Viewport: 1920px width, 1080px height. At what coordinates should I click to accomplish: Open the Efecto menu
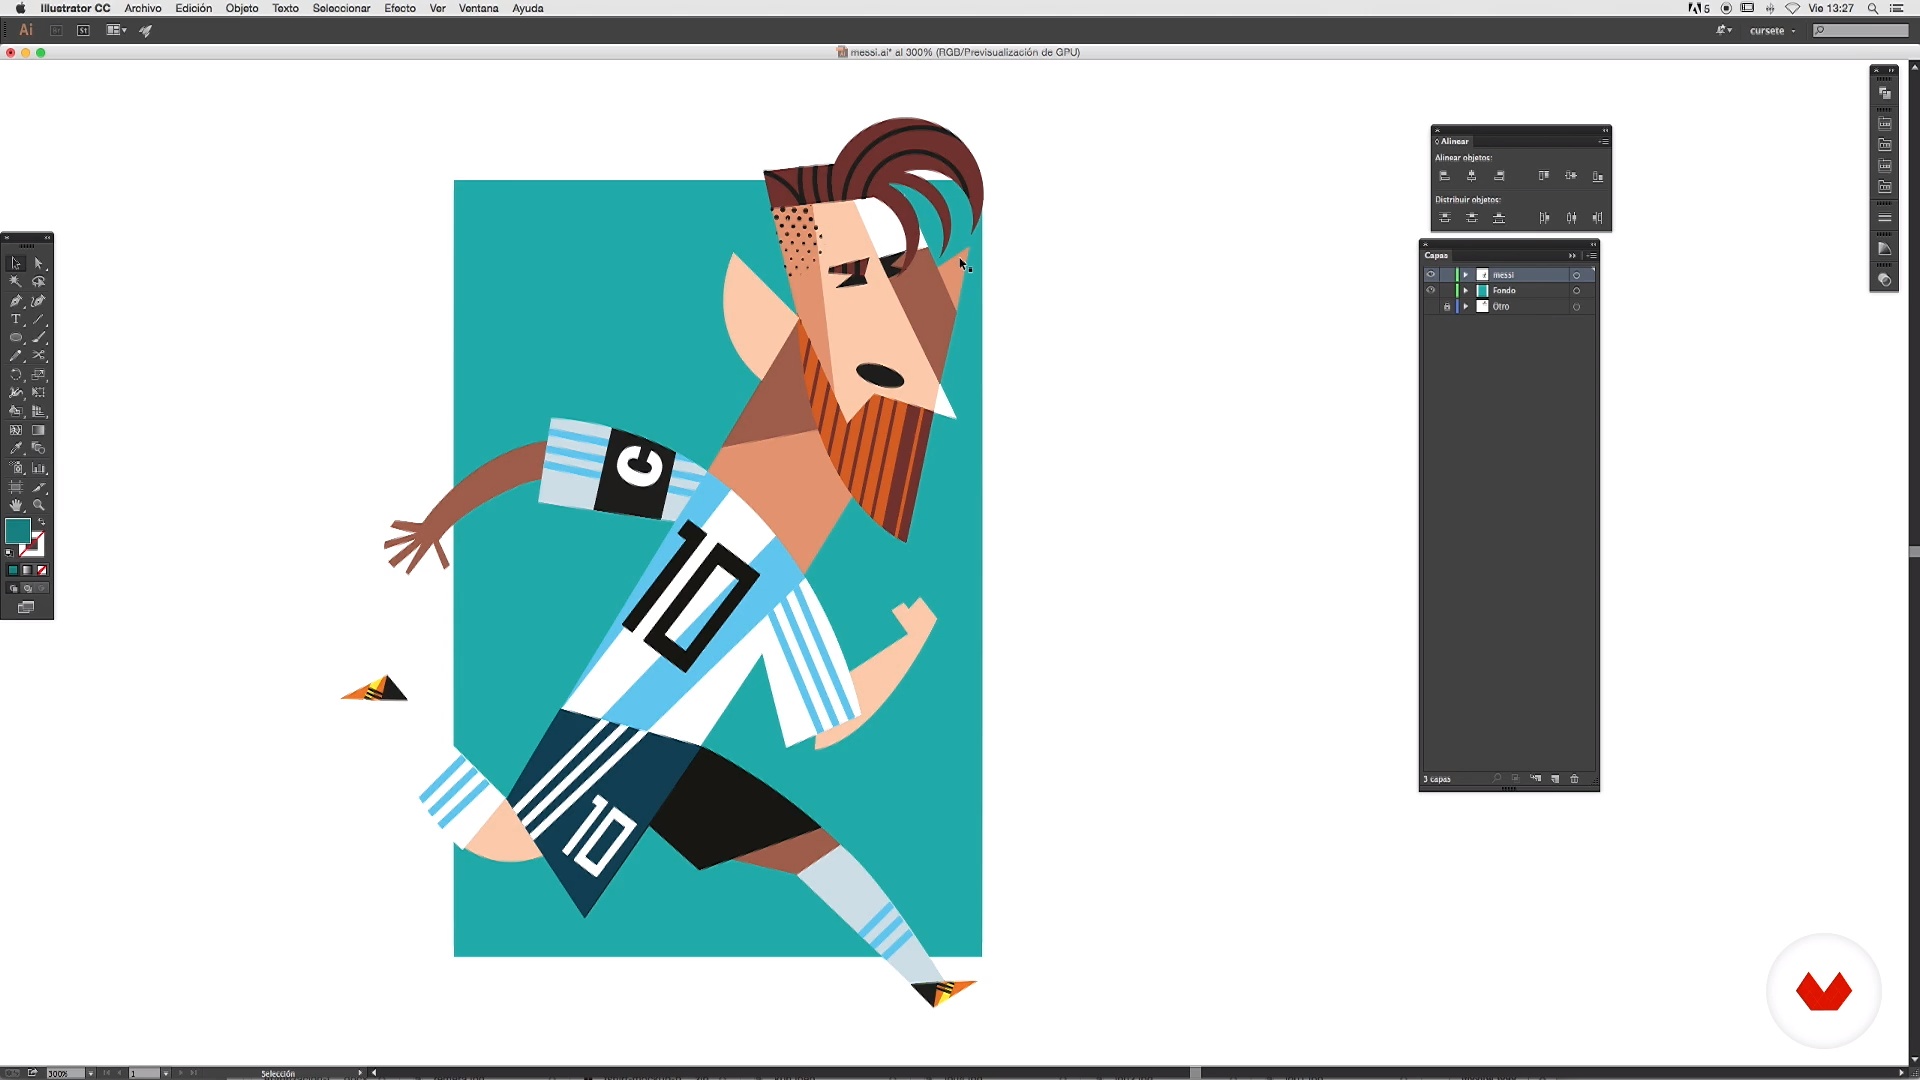click(x=400, y=8)
